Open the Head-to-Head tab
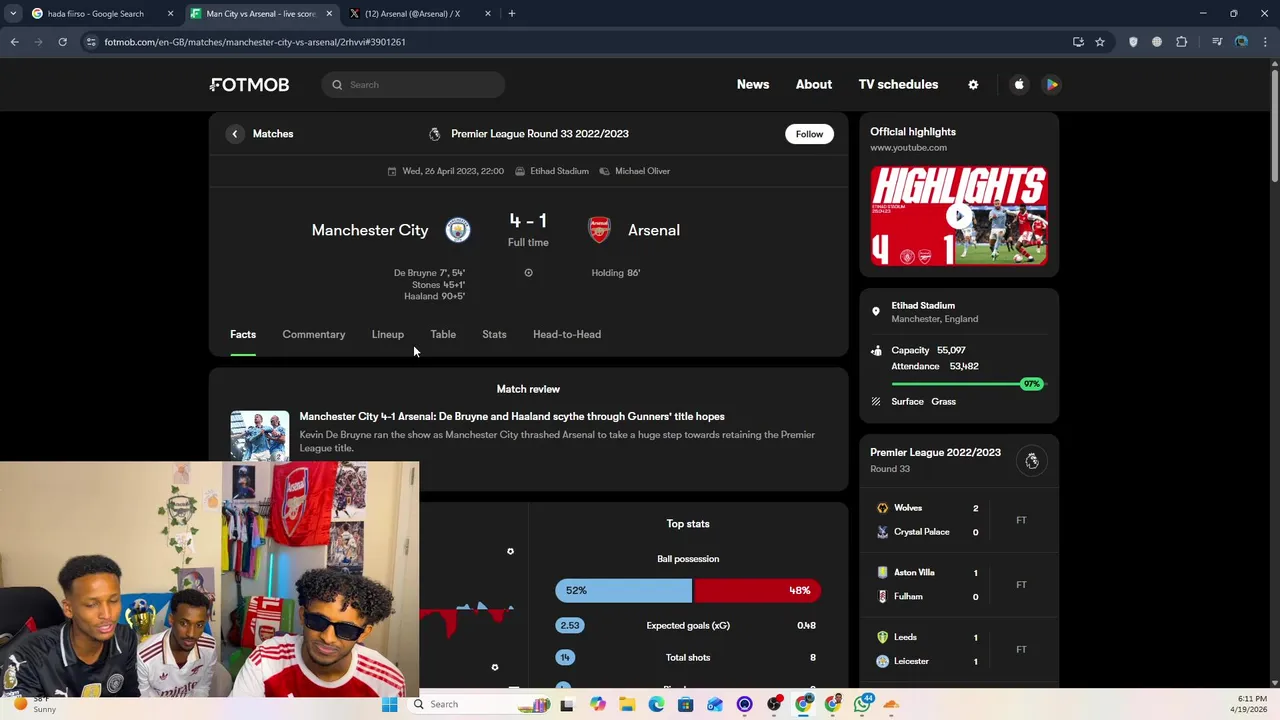Viewport: 1280px width, 720px height. tap(567, 334)
